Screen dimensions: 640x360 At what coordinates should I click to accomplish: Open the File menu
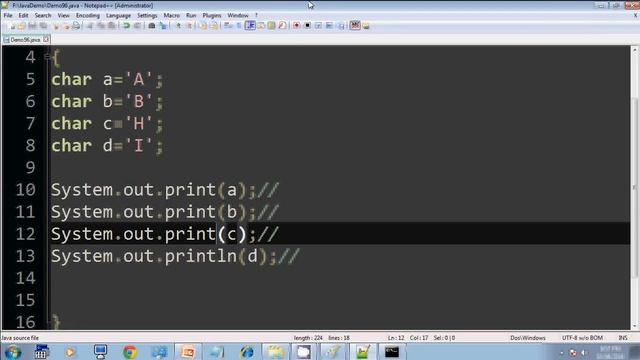click(x=8, y=15)
